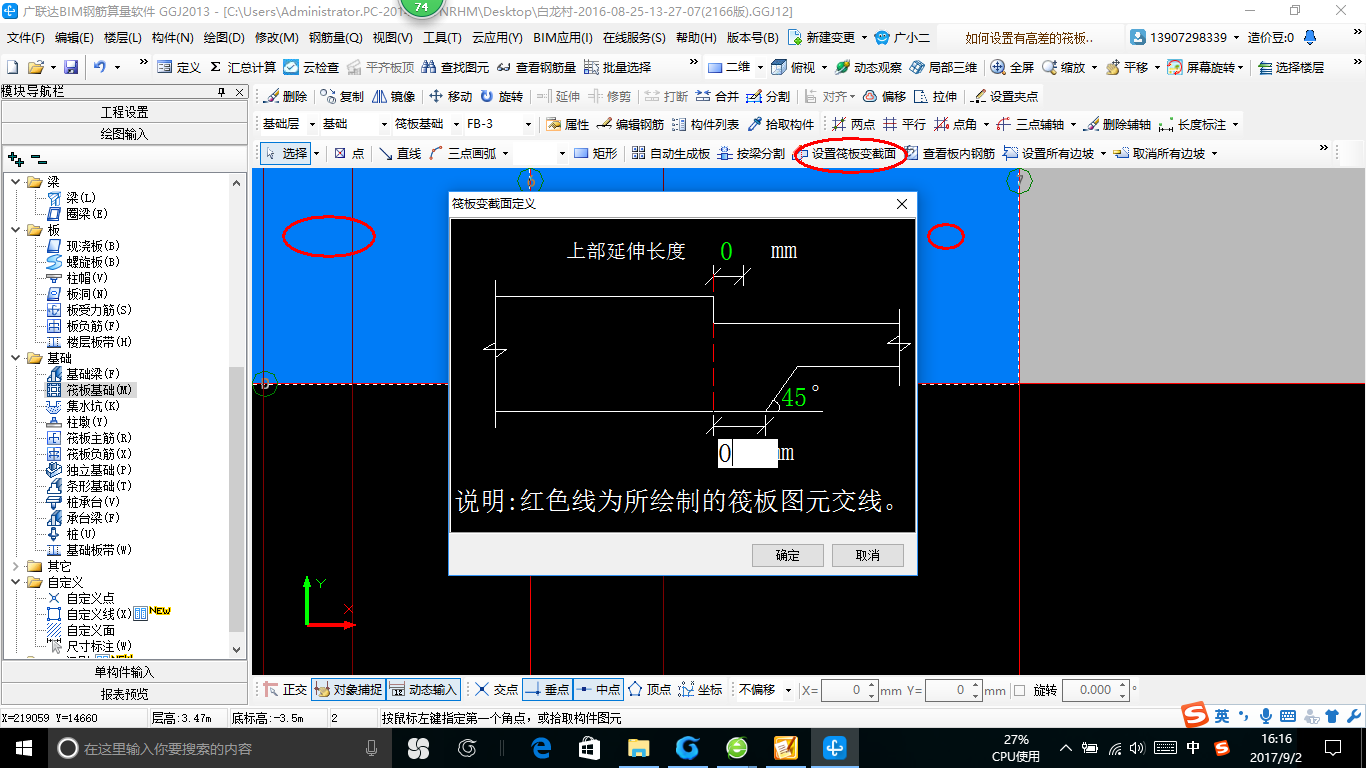
Task: Toggle 正交 orthogonal mode
Action: click(x=286, y=690)
